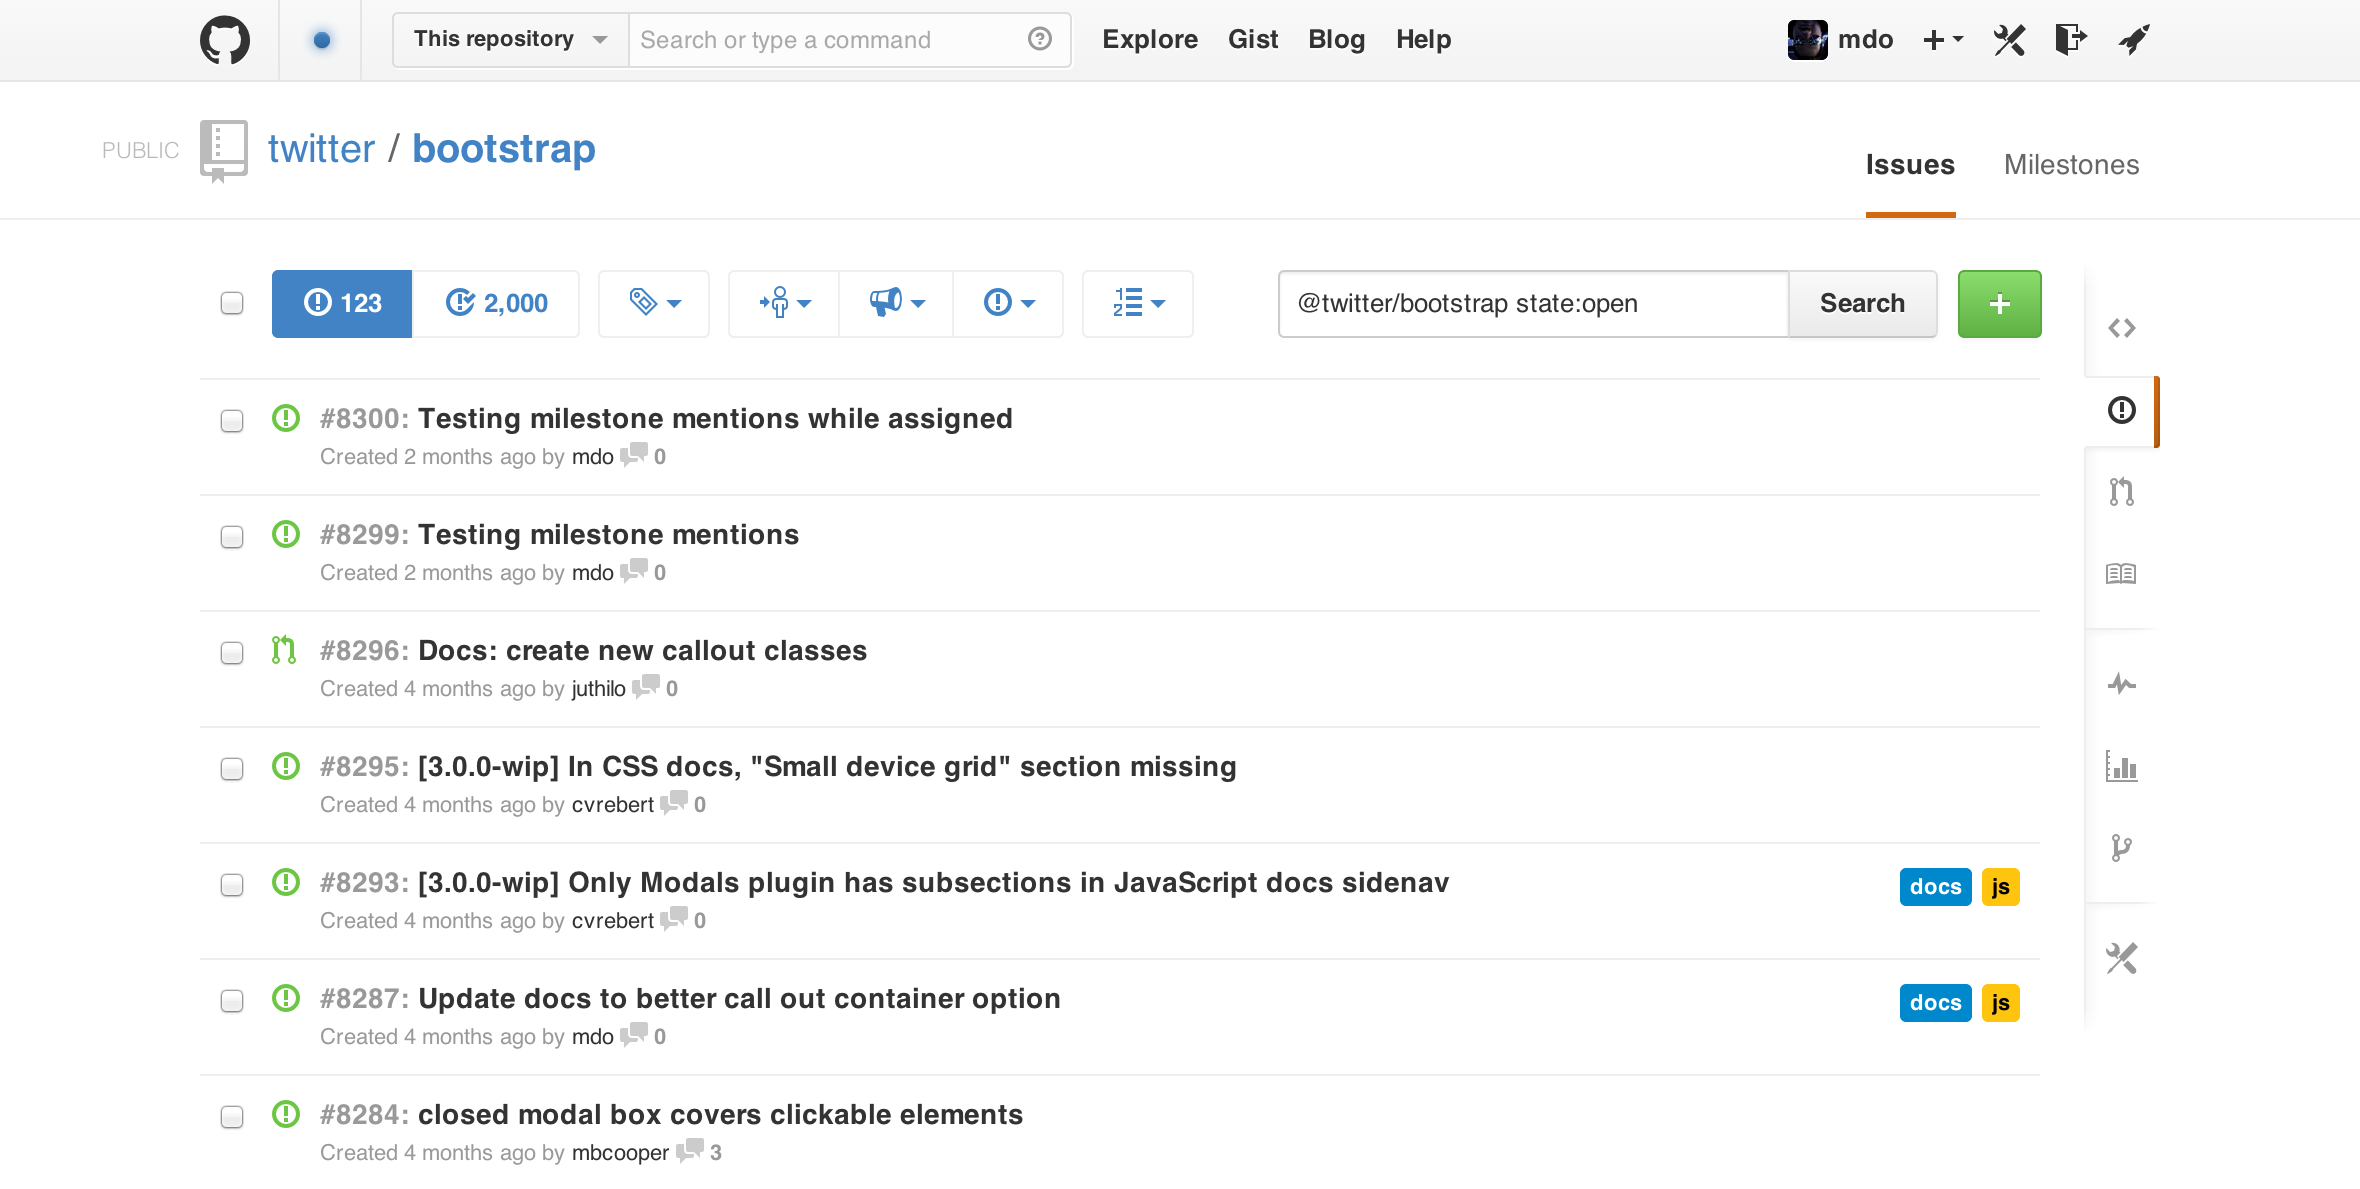This screenshot has height=1189, width=2360.
Task: Click the blue docs label on issue #8293
Action: [x=1935, y=887]
